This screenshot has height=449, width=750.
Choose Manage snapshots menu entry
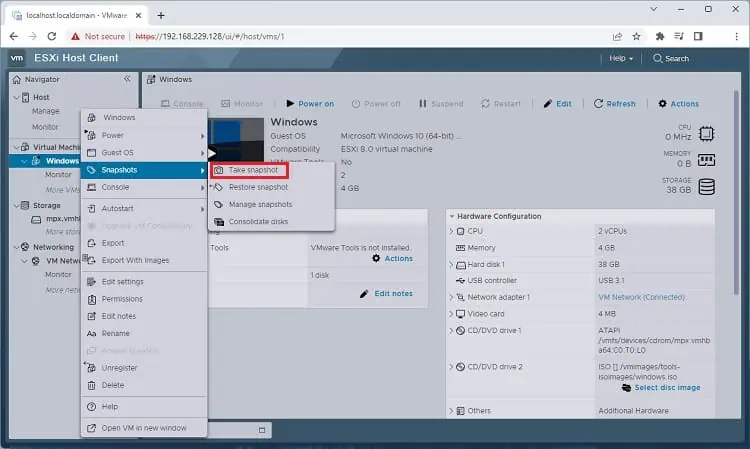(x=260, y=205)
